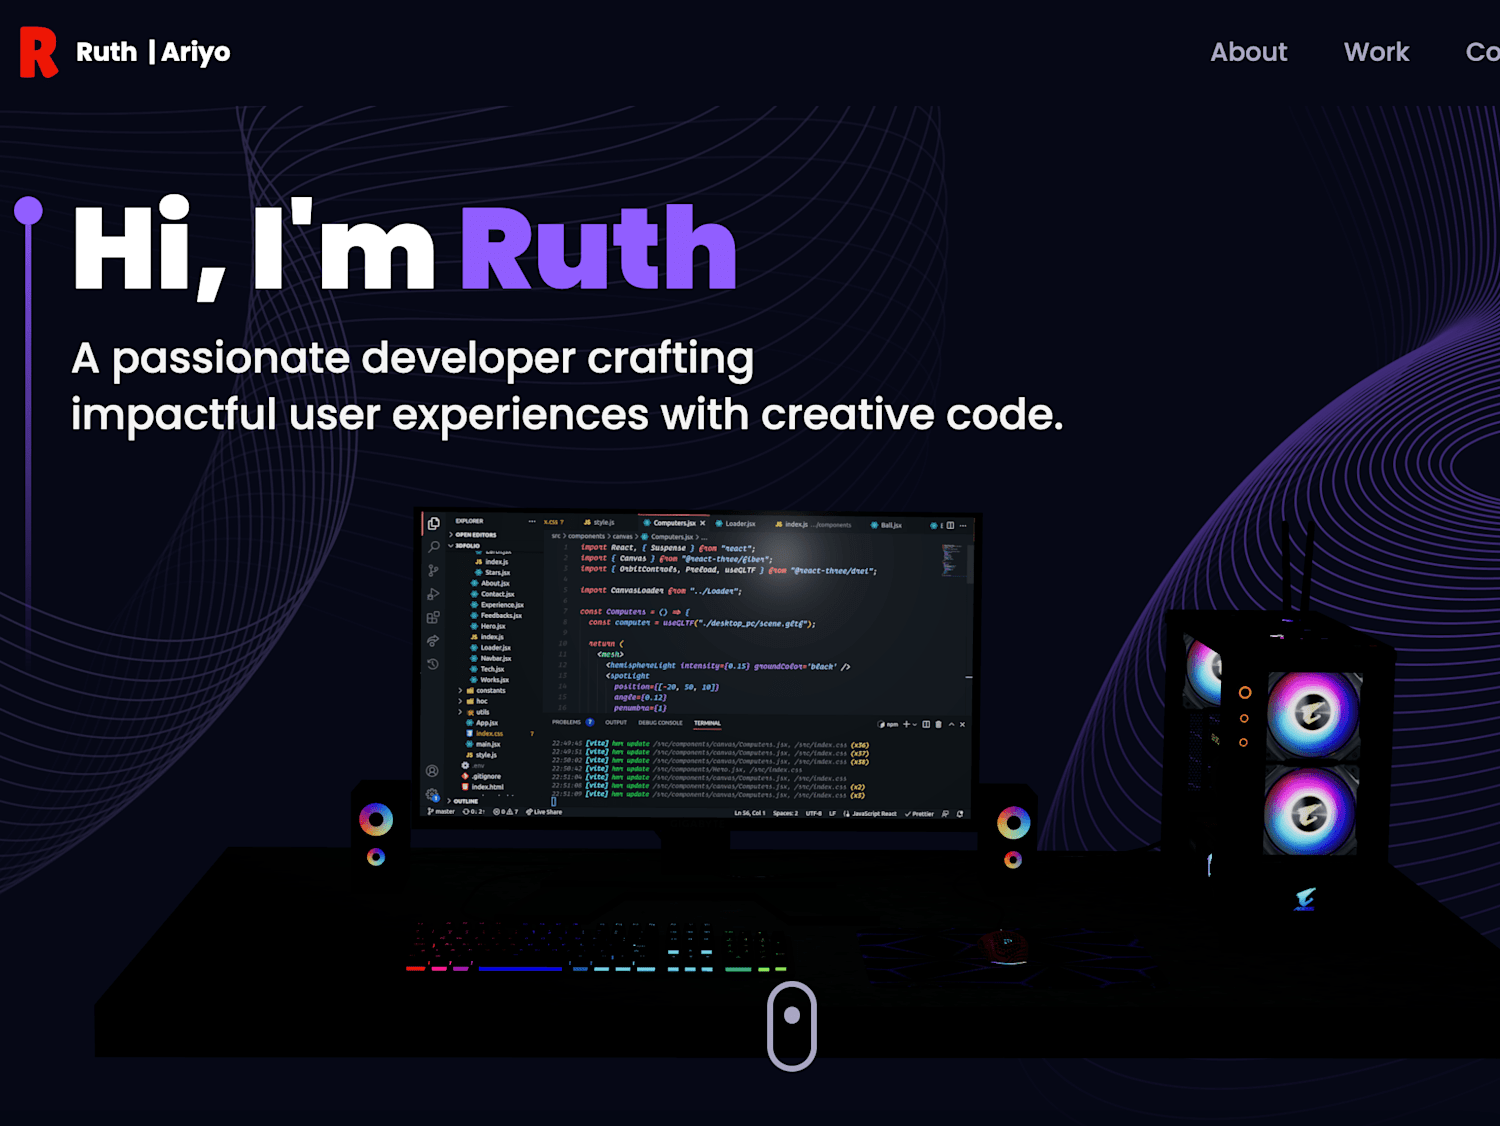Click the 'A passionate developer crafting' subtitle line
This screenshot has width=1500, height=1126.
pyautogui.click(x=412, y=359)
